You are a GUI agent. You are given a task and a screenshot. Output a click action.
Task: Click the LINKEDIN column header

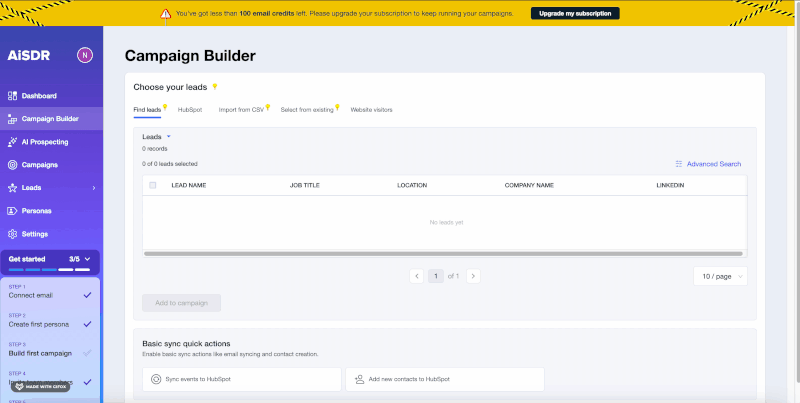(670, 185)
